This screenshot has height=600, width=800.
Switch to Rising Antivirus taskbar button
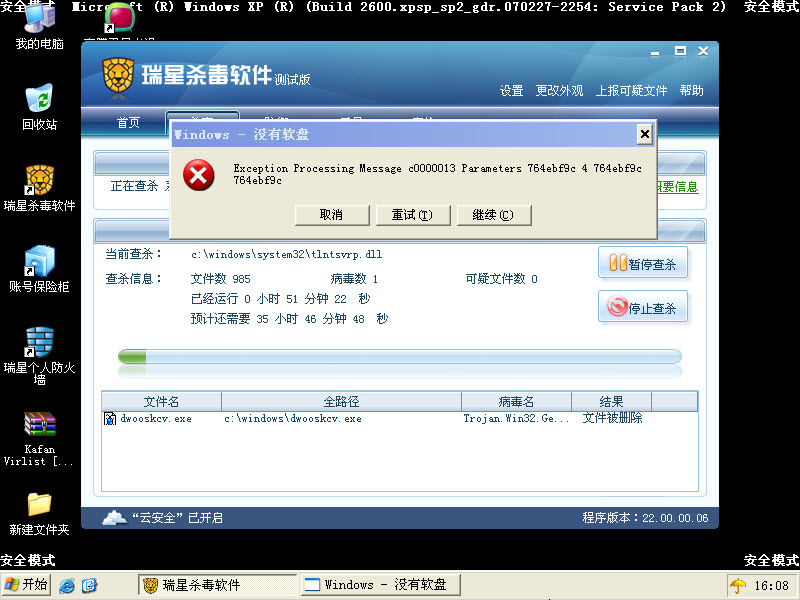coord(218,585)
